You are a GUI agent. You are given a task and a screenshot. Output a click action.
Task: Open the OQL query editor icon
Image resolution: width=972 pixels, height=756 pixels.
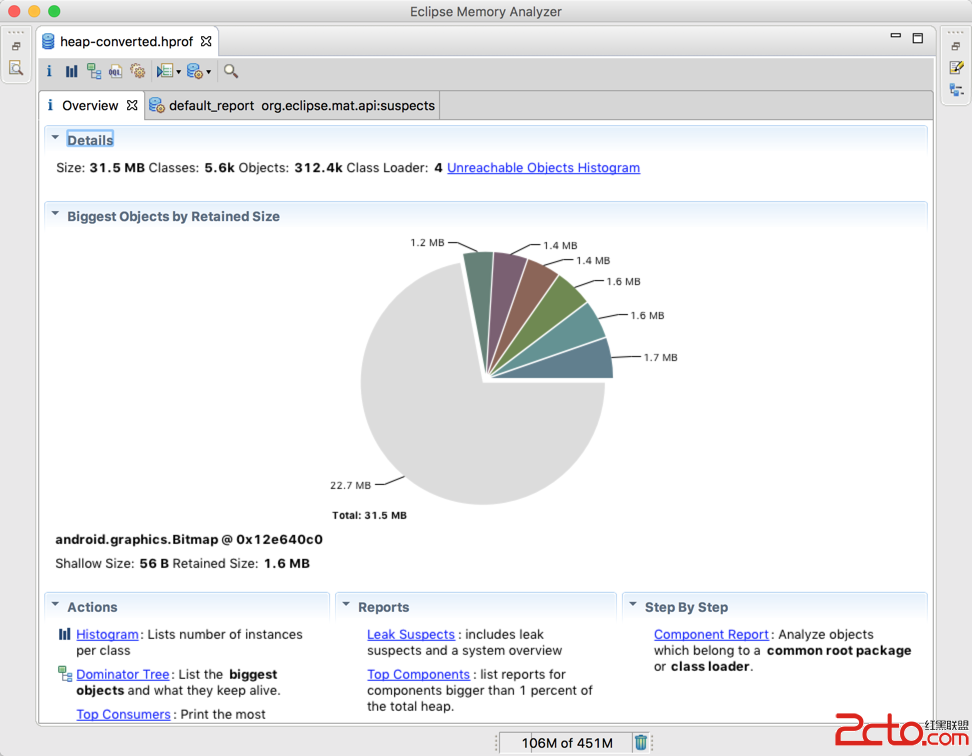tap(115, 71)
